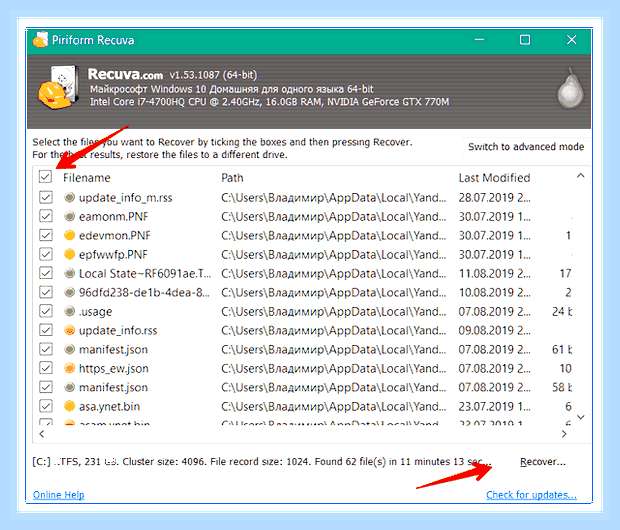The width and height of the screenshot is (620, 530).
Task: Click orange status dot of asa.ynet.bin
Action: pyautogui.click(x=70, y=406)
